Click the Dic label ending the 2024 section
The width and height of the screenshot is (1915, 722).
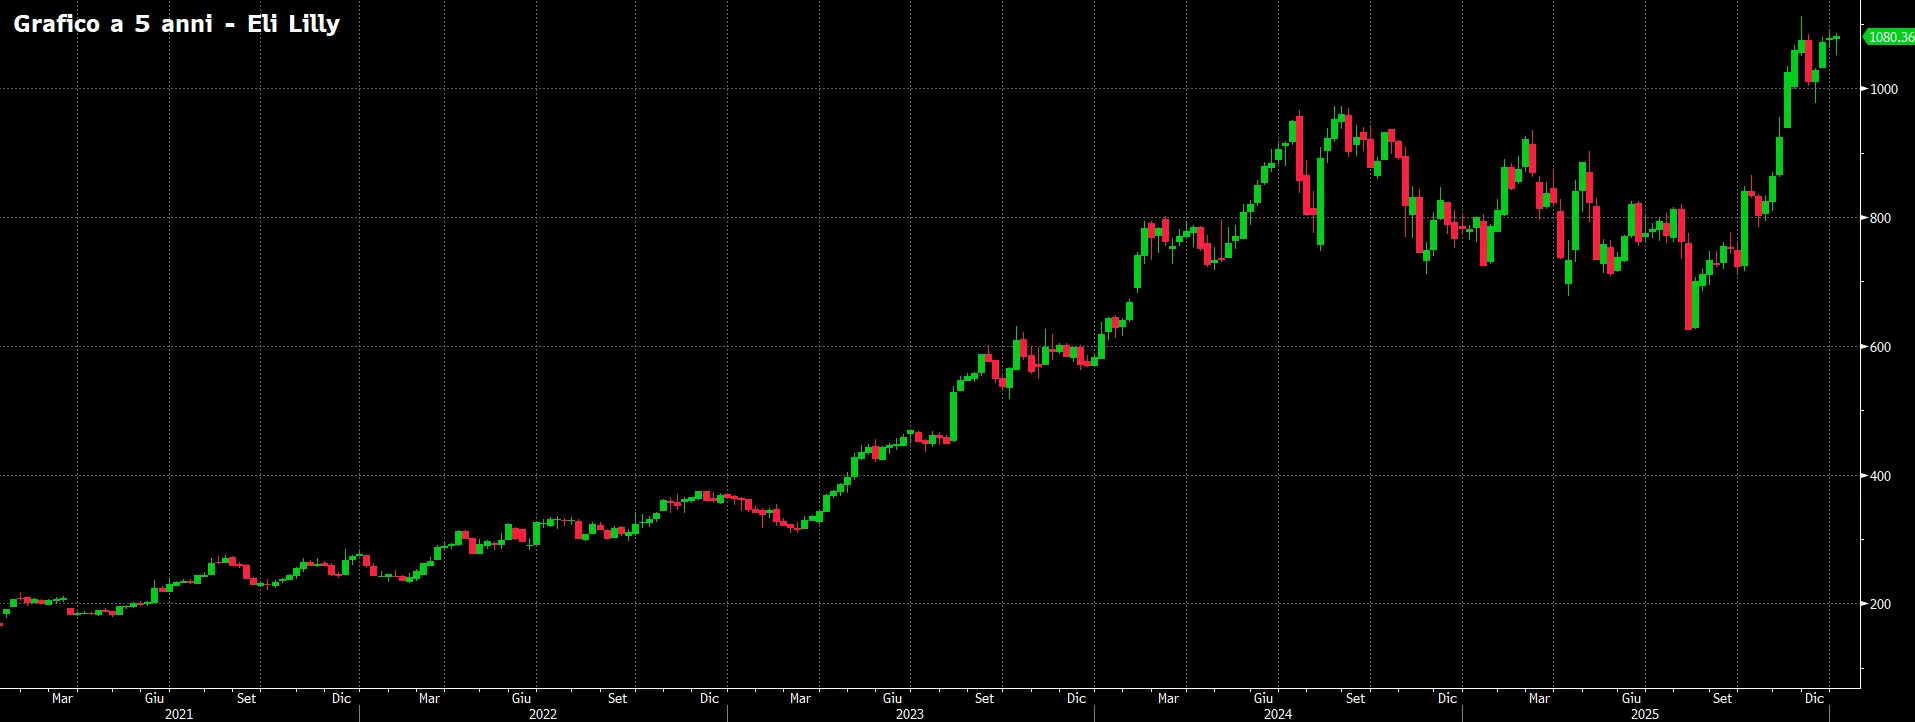click(1447, 698)
